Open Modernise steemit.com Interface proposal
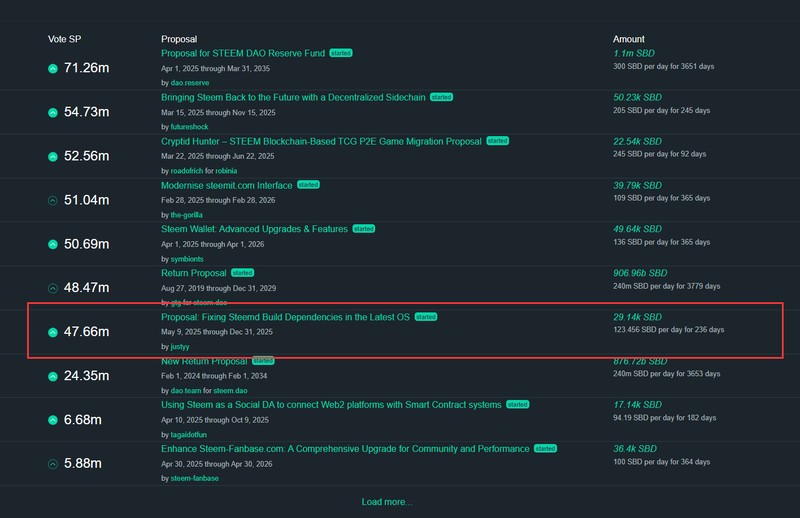This screenshot has height=518, width=800. pyautogui.click(x=227, y=185)
